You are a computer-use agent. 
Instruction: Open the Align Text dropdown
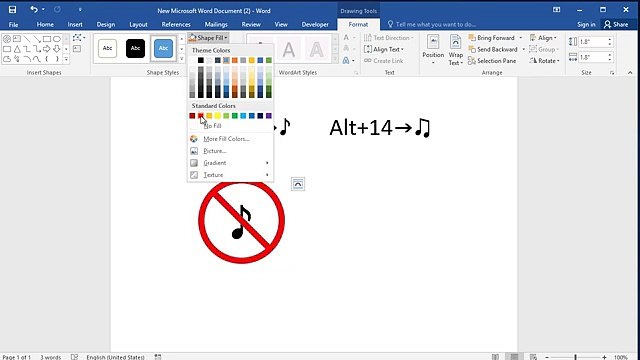click(384, 49)
